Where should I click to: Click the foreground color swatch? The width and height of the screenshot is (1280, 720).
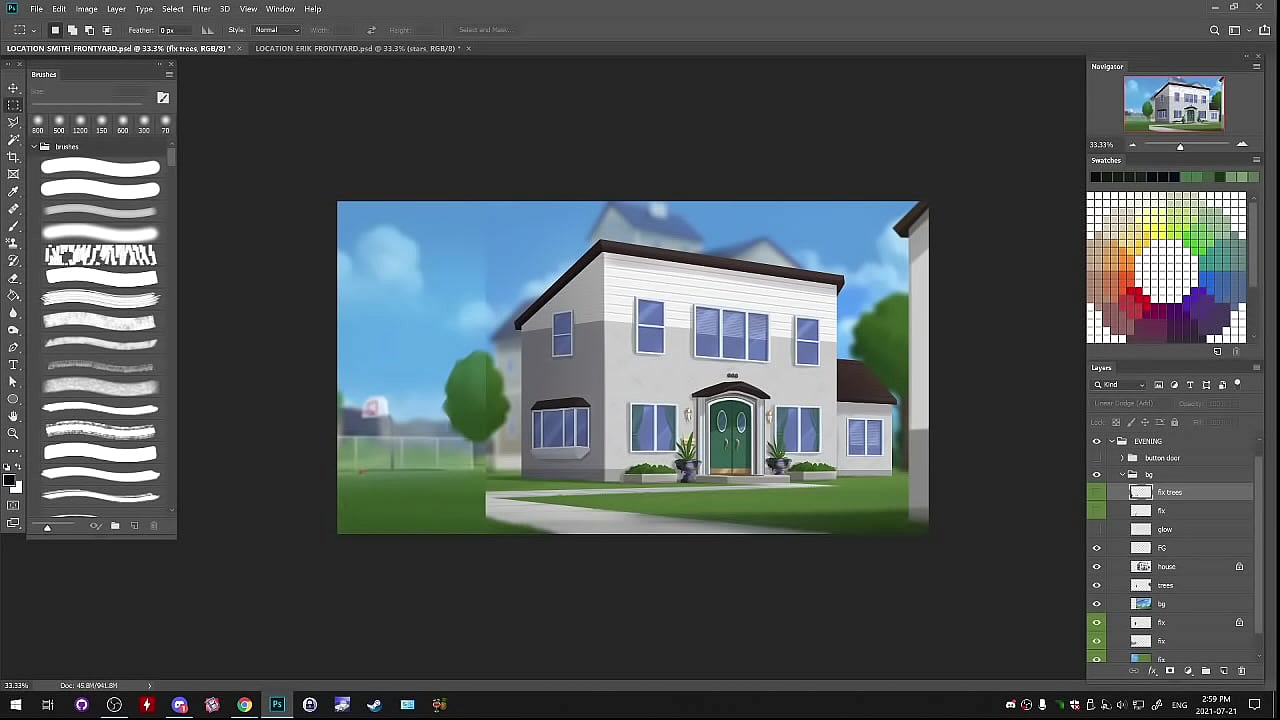[x=10, y=483]
